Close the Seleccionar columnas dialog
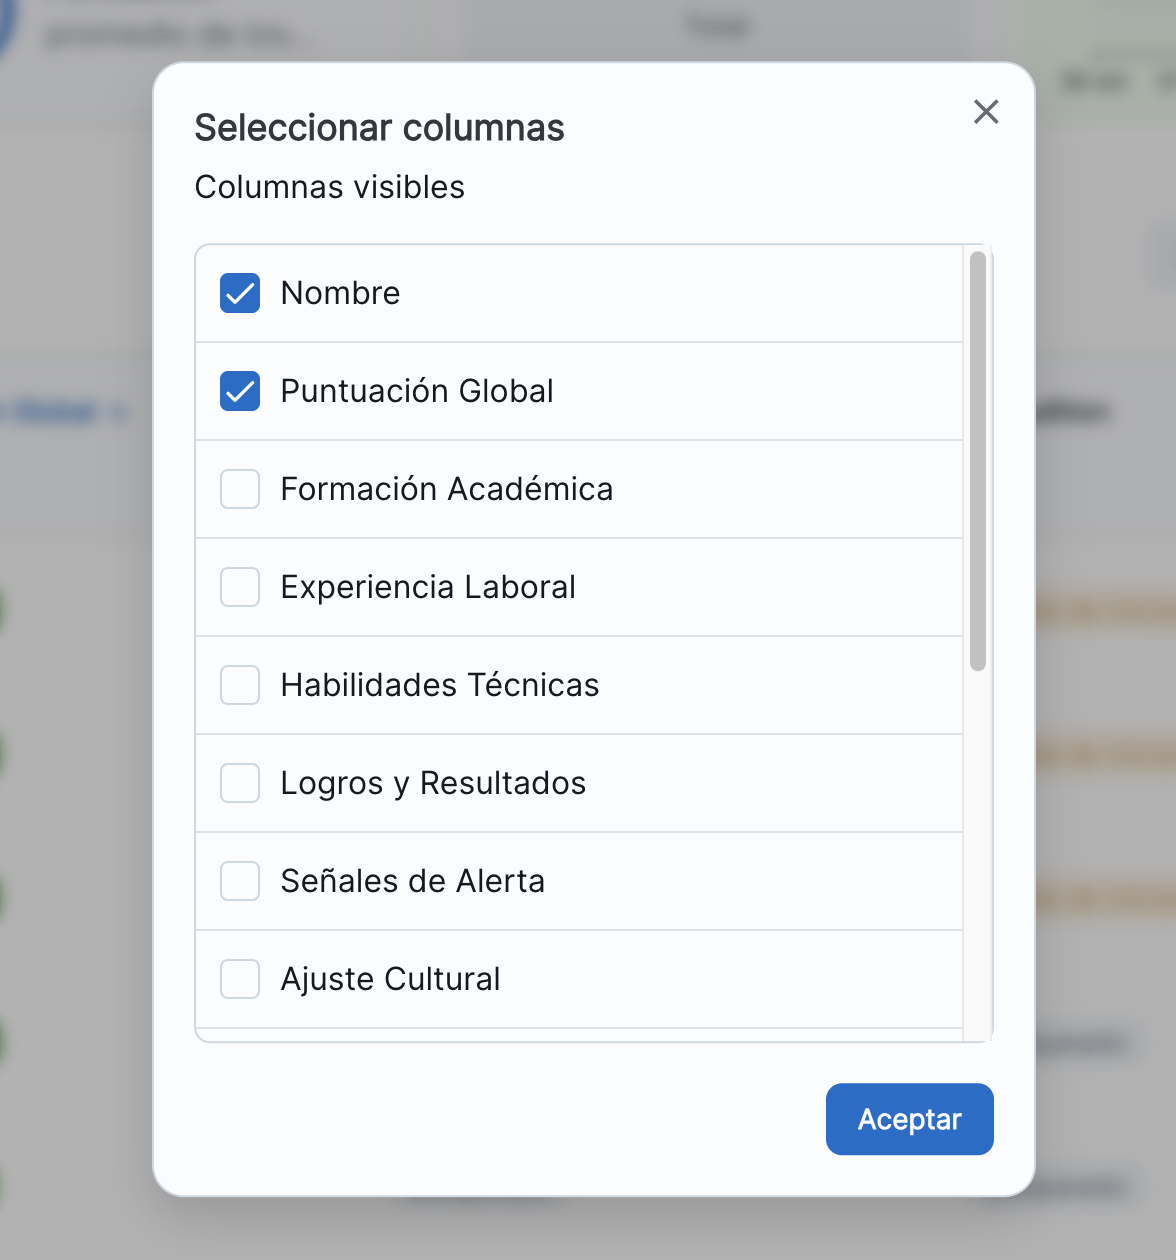The width and height of the screenshot is (1176, 1260). [x=986, y=112]
